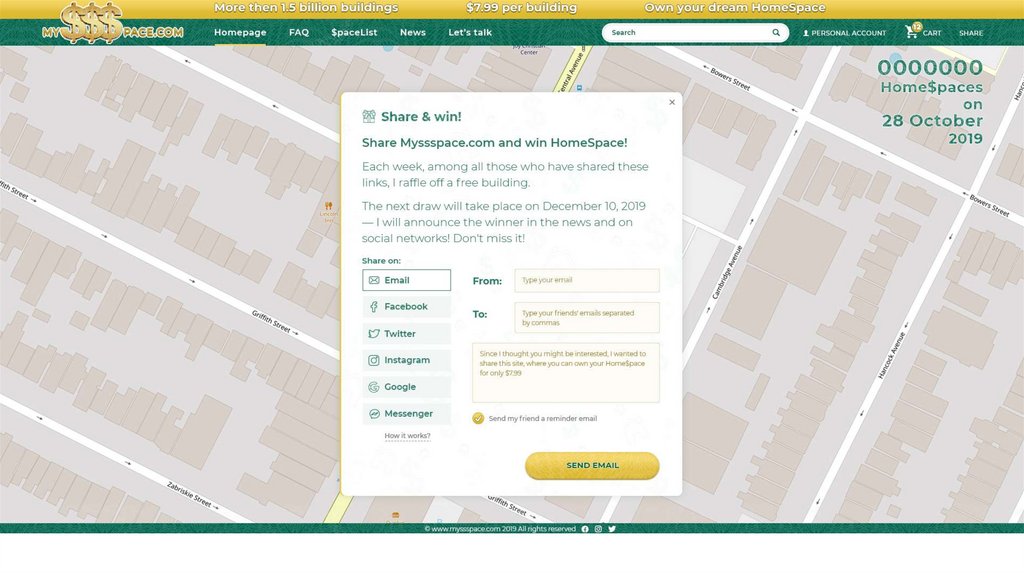
Task: Select Facebook share option
Action: tap(406, 307)
